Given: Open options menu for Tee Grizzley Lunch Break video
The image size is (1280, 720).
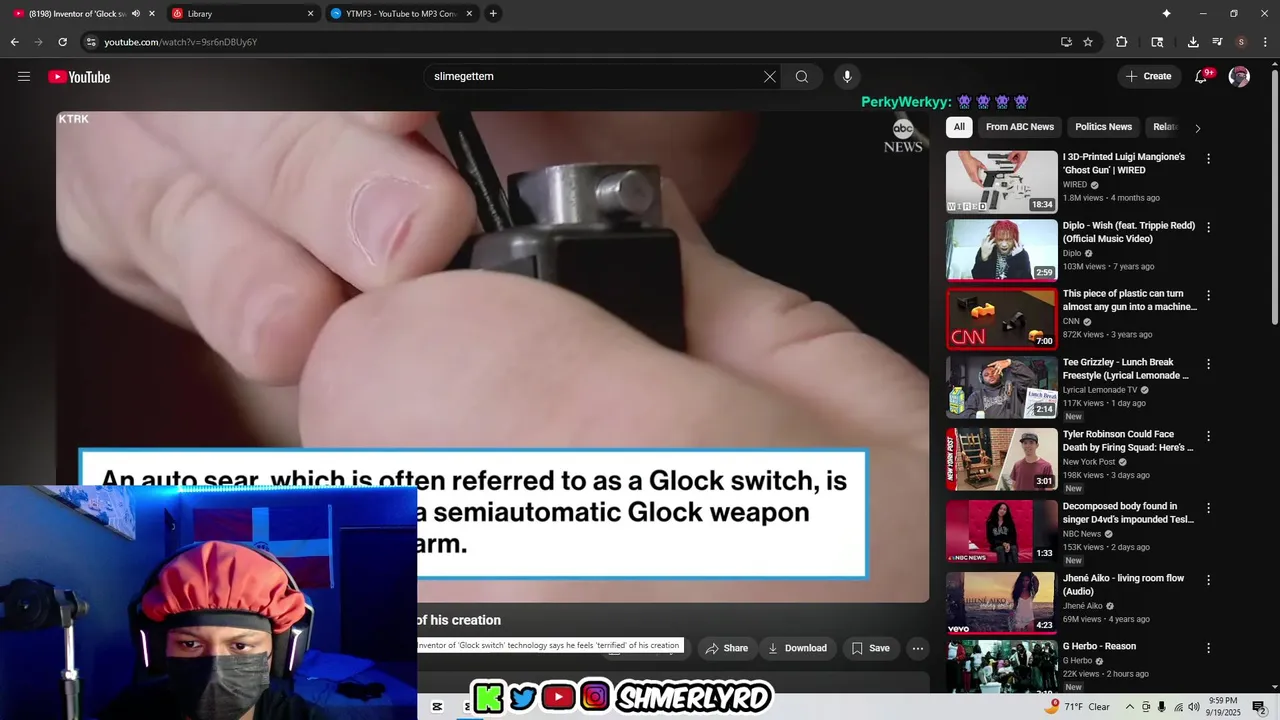Looking at the screenshot, I should click(1208, 364).
